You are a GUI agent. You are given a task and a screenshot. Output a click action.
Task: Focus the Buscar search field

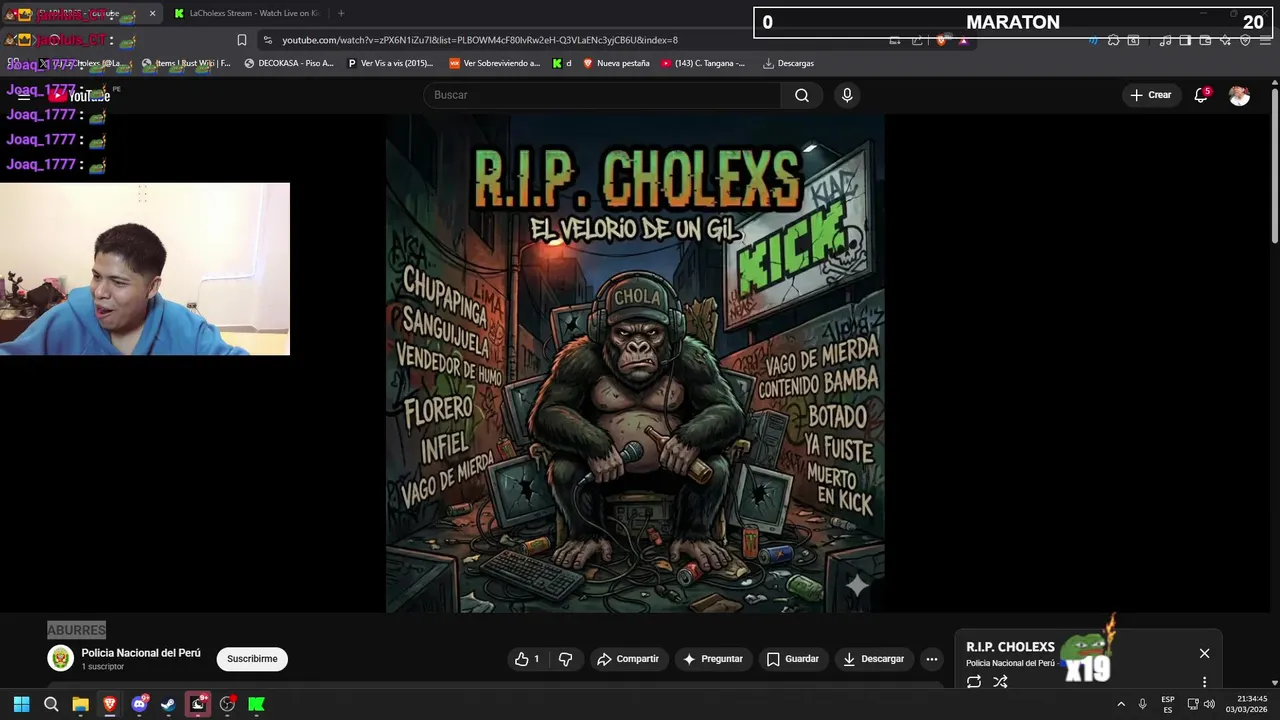(x=602, y=95)
